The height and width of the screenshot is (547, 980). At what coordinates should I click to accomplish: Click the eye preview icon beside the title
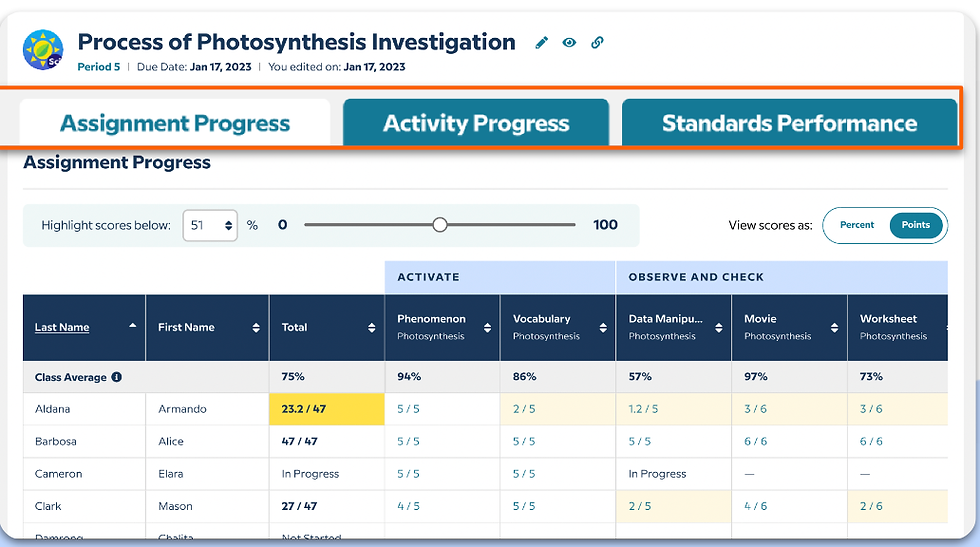[x=569, y=43]
